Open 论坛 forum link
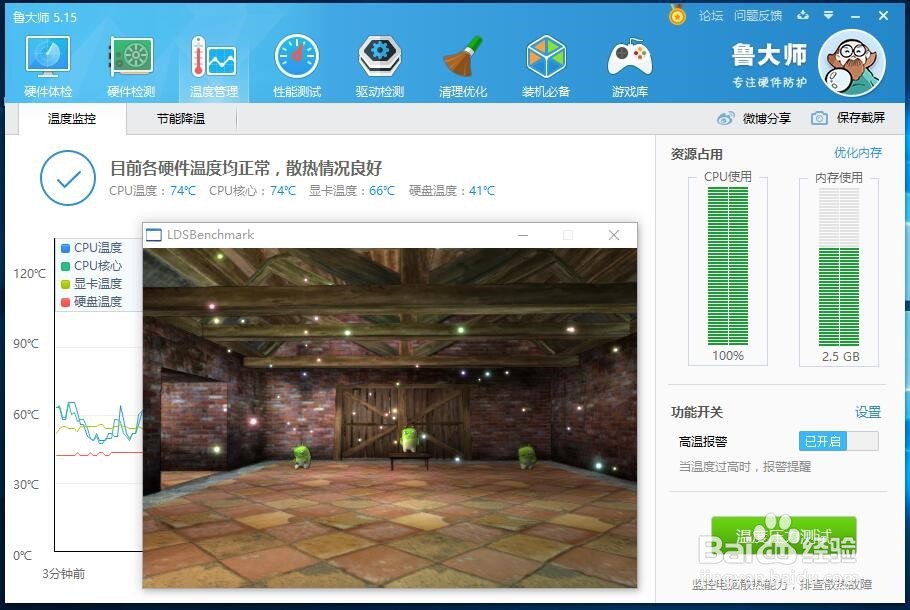This screenshot has height=610, width=910. pyautogui.click(x=711, y=16)
